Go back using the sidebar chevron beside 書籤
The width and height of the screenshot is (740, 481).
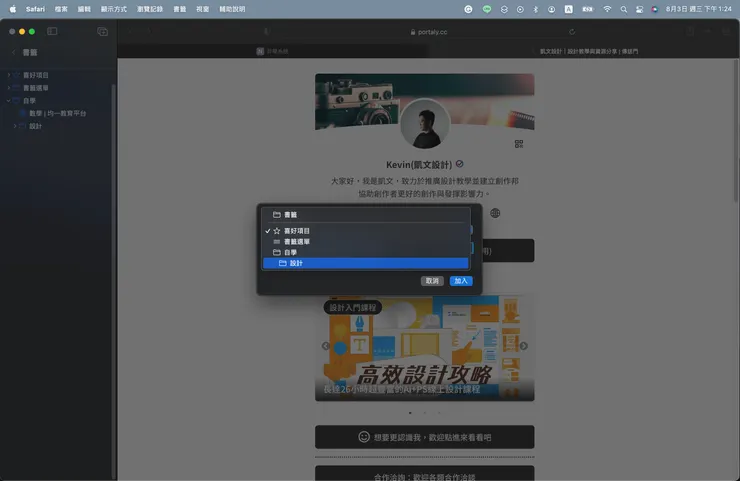click(x=14, y=52)
